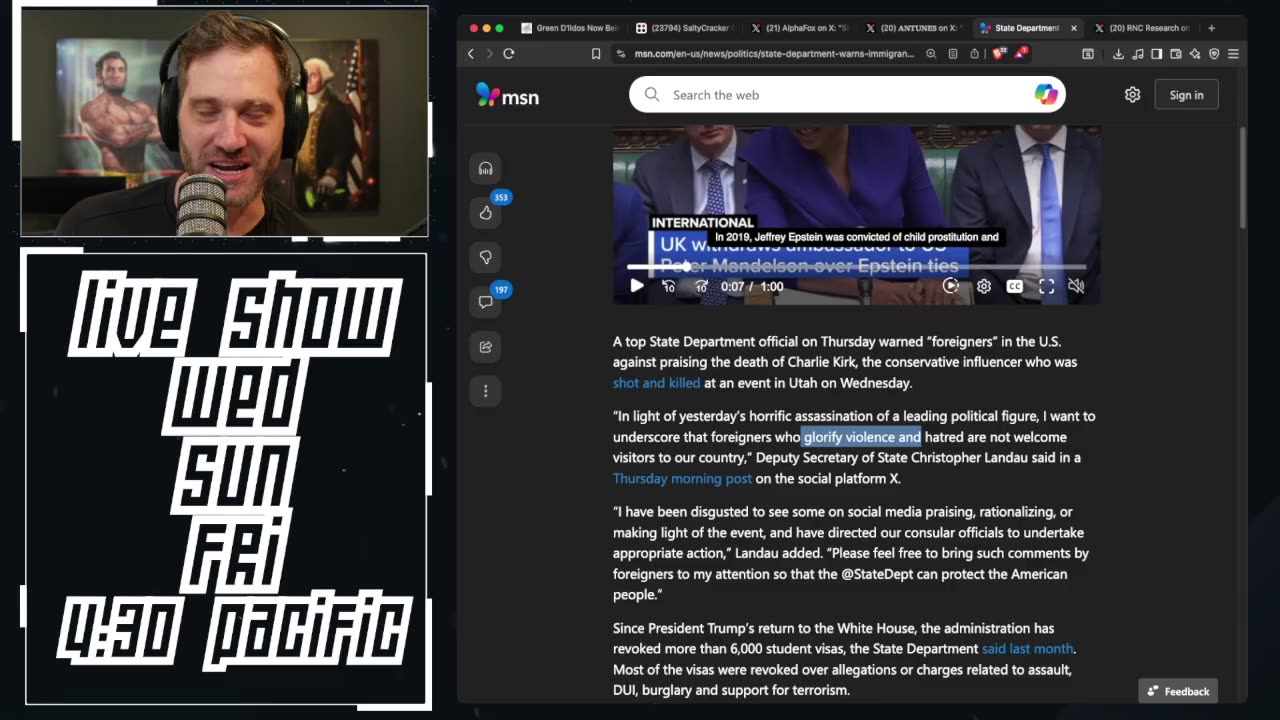Open VPN shield toolbar icon

(x=1214, y=54)
